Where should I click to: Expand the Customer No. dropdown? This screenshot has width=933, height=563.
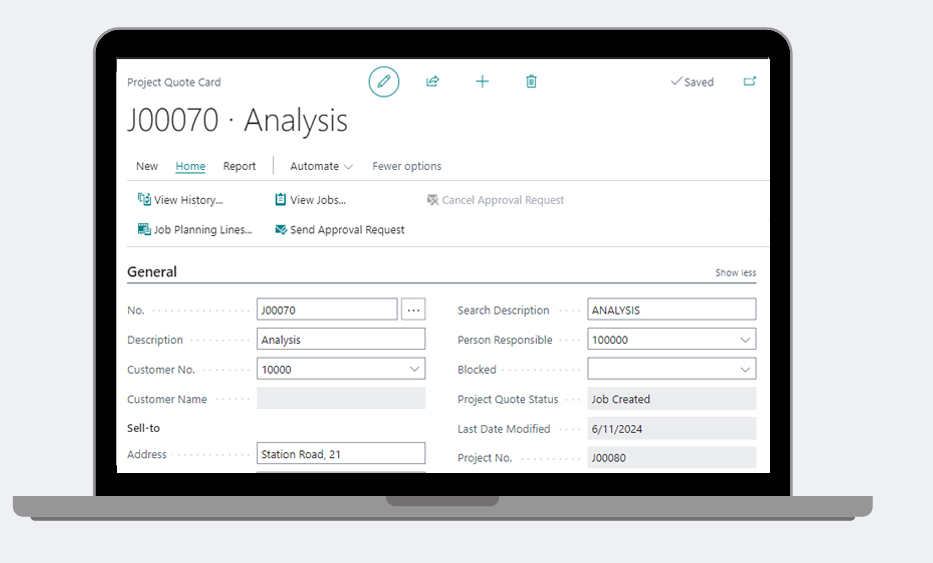click(415, 370)
